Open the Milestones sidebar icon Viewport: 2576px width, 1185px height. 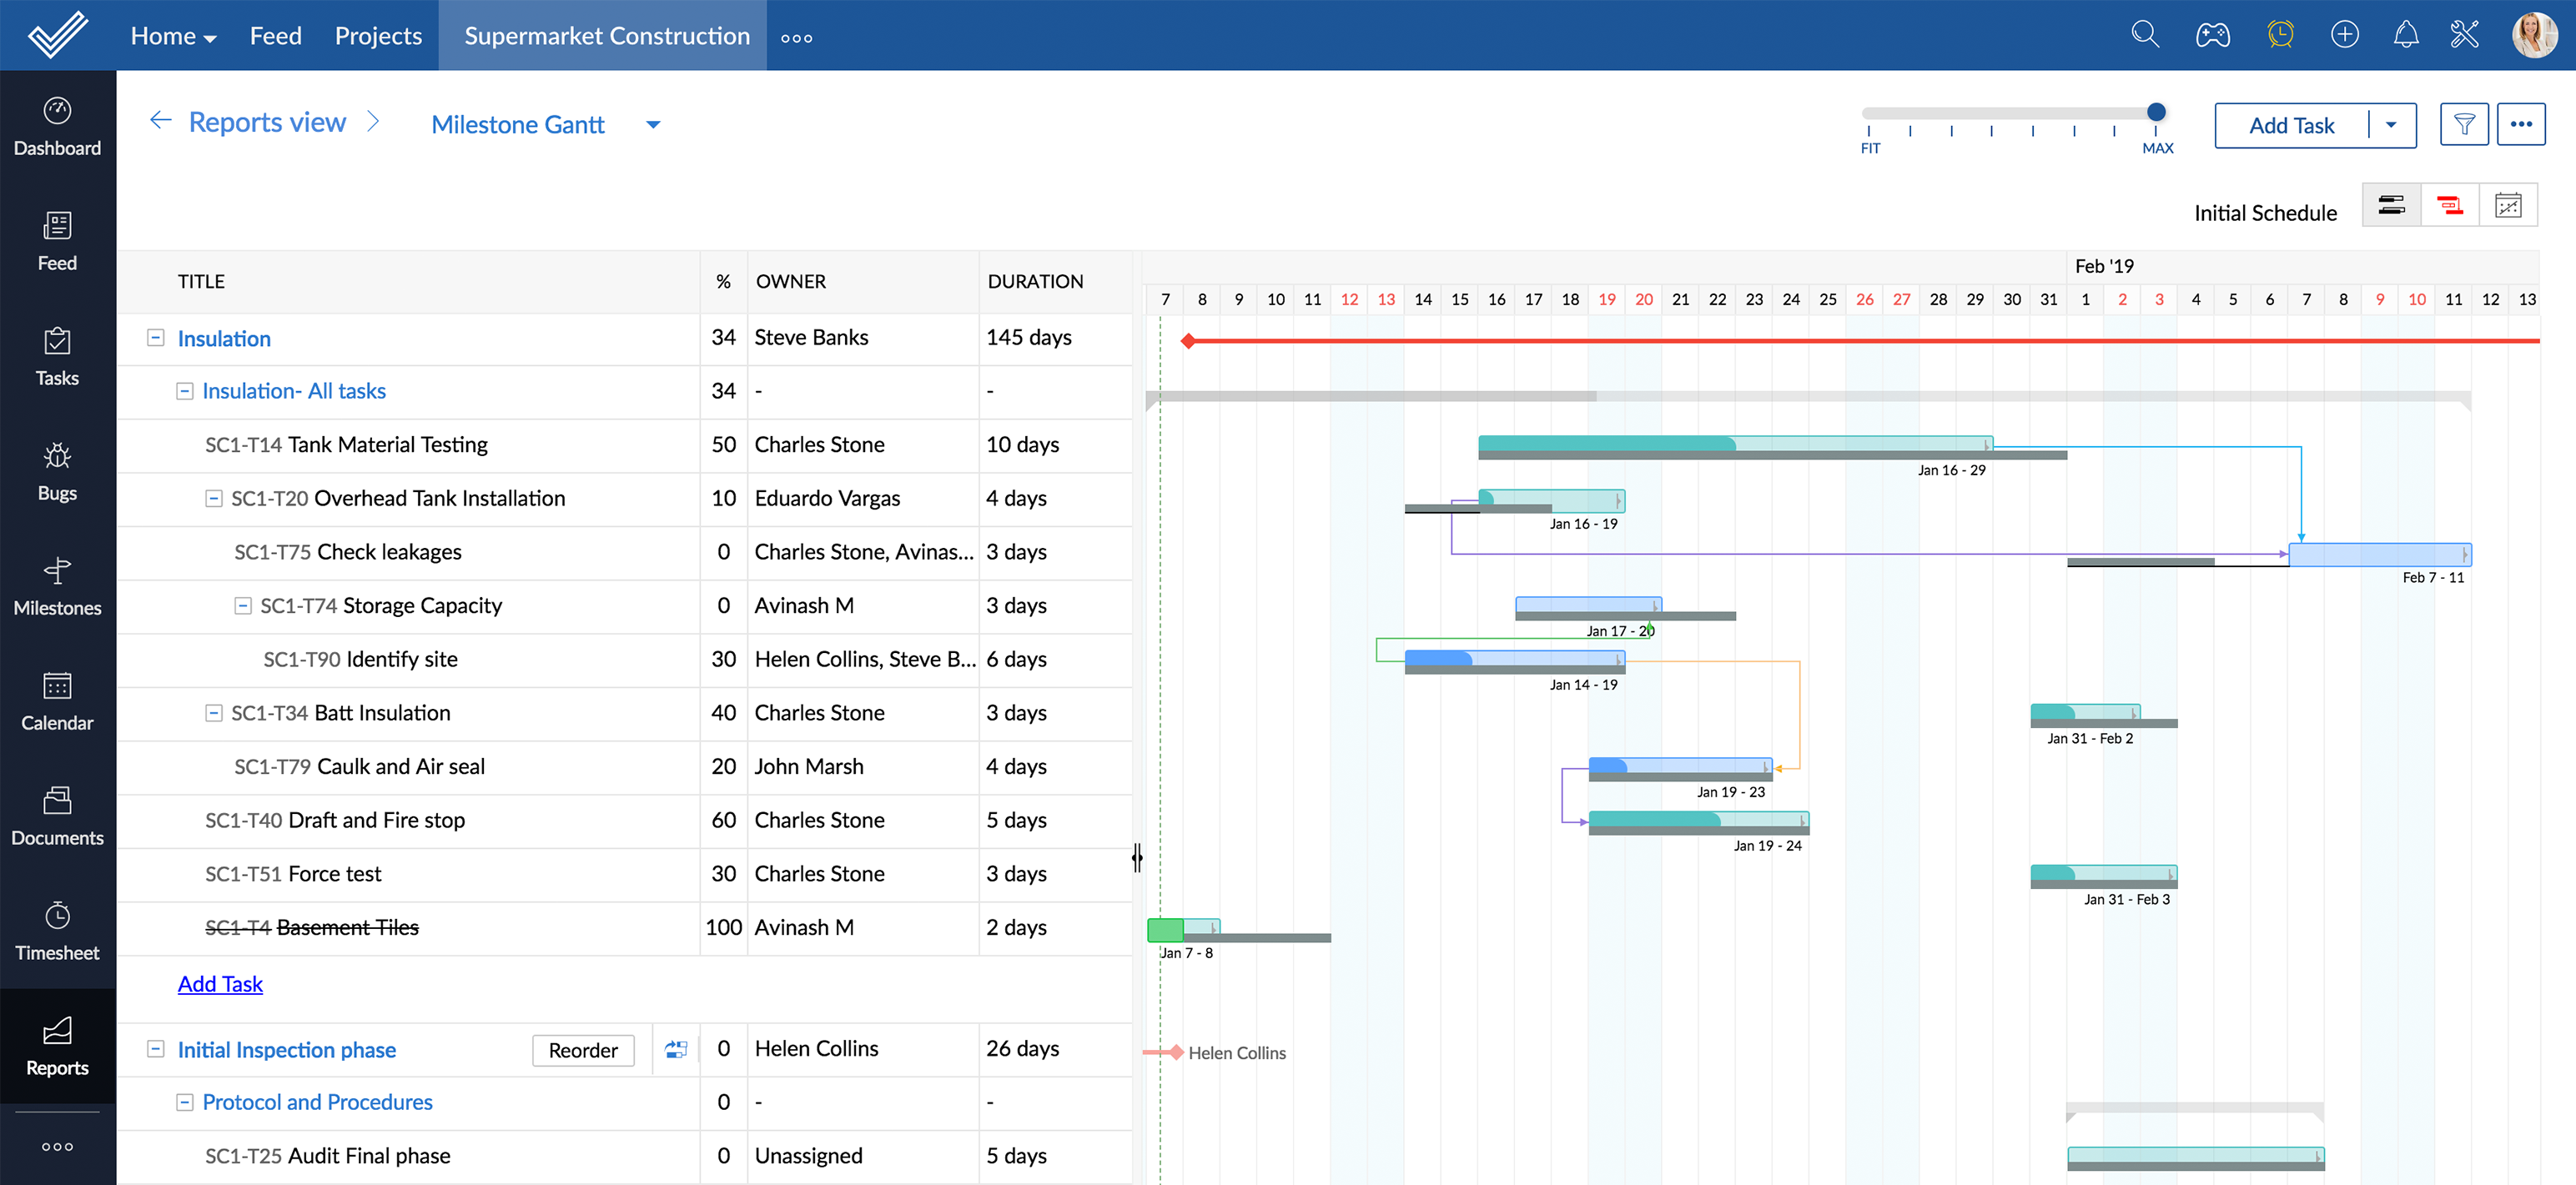coord(57,586)
